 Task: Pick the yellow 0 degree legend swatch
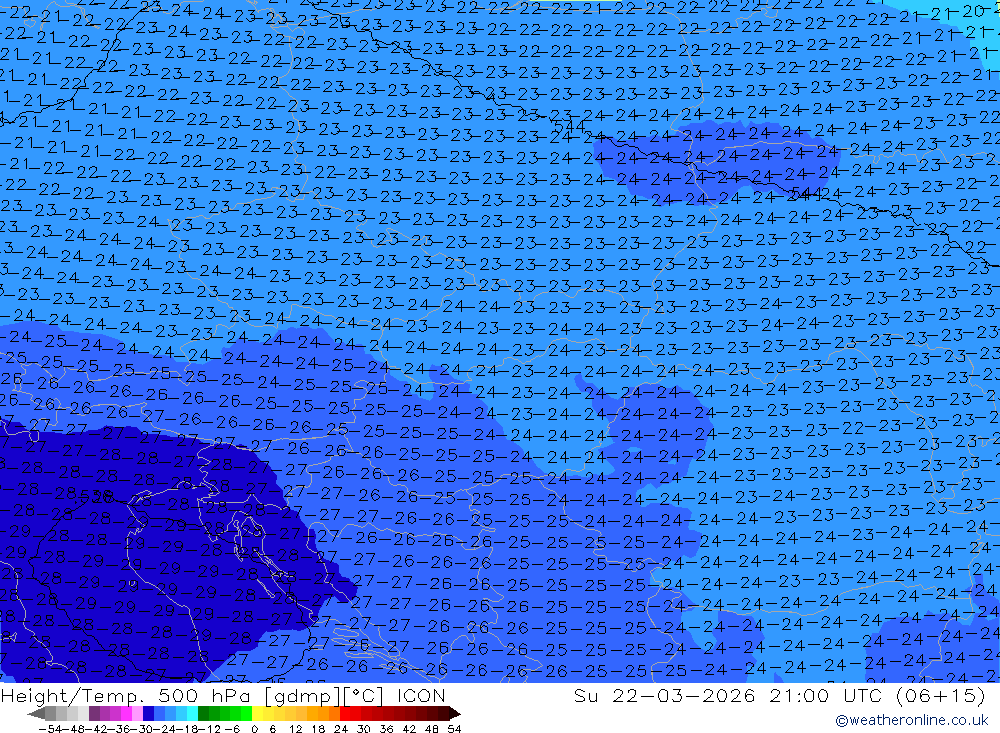pos(258,713)
